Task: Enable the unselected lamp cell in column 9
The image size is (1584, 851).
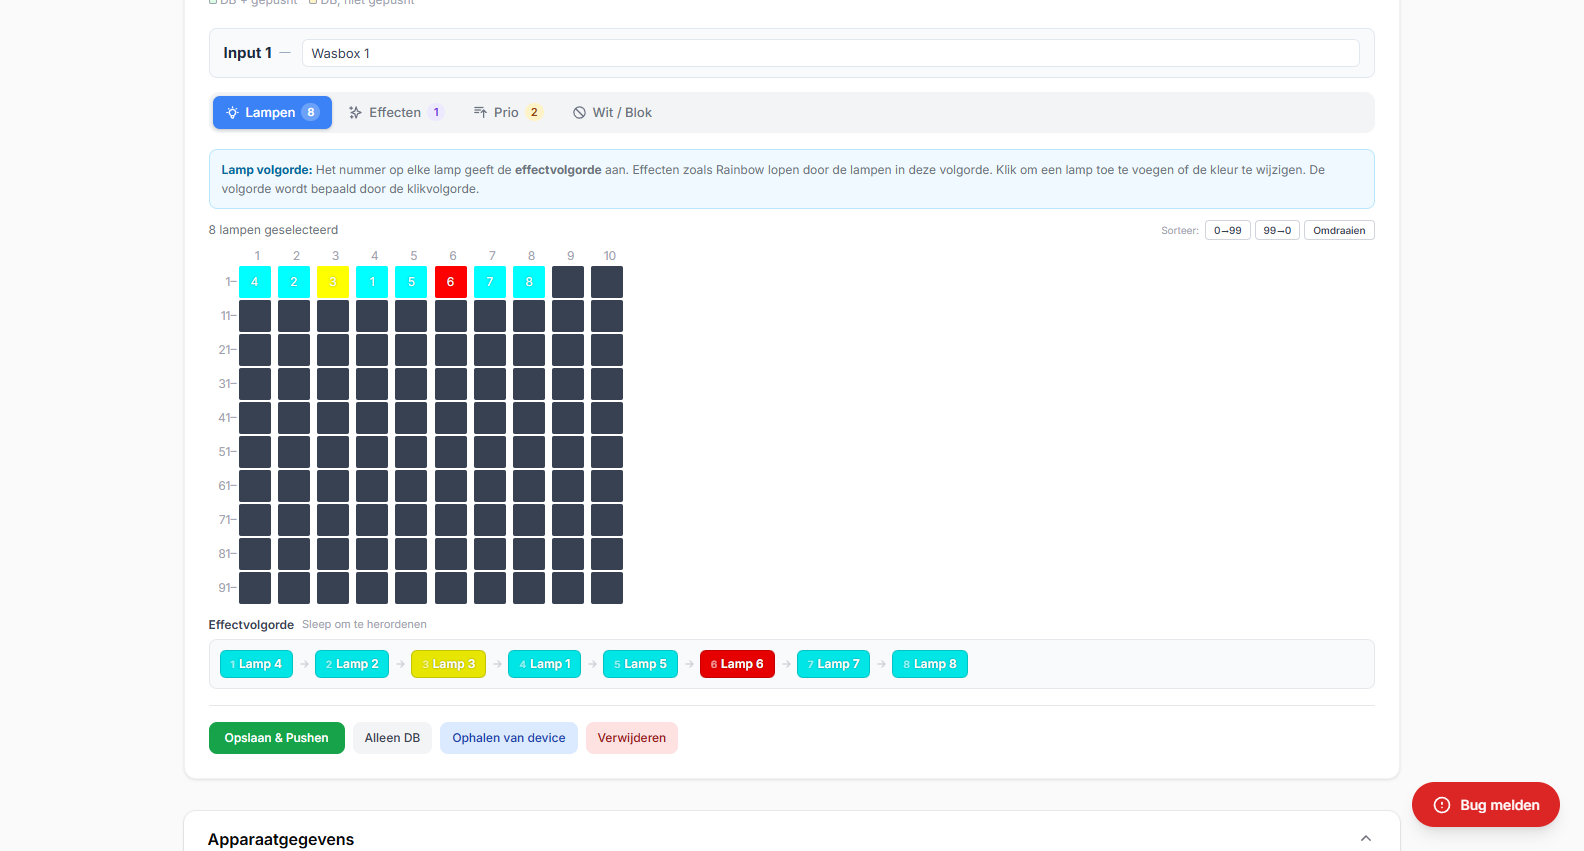Action: (x=568, y=282)
